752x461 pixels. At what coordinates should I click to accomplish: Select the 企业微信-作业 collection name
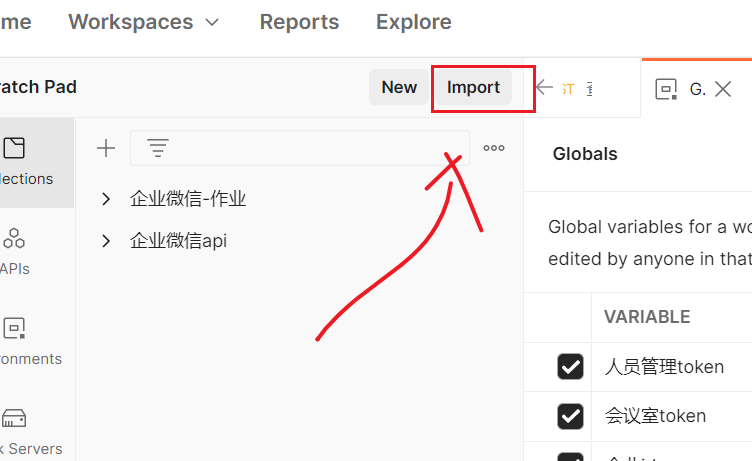[188, 199]
